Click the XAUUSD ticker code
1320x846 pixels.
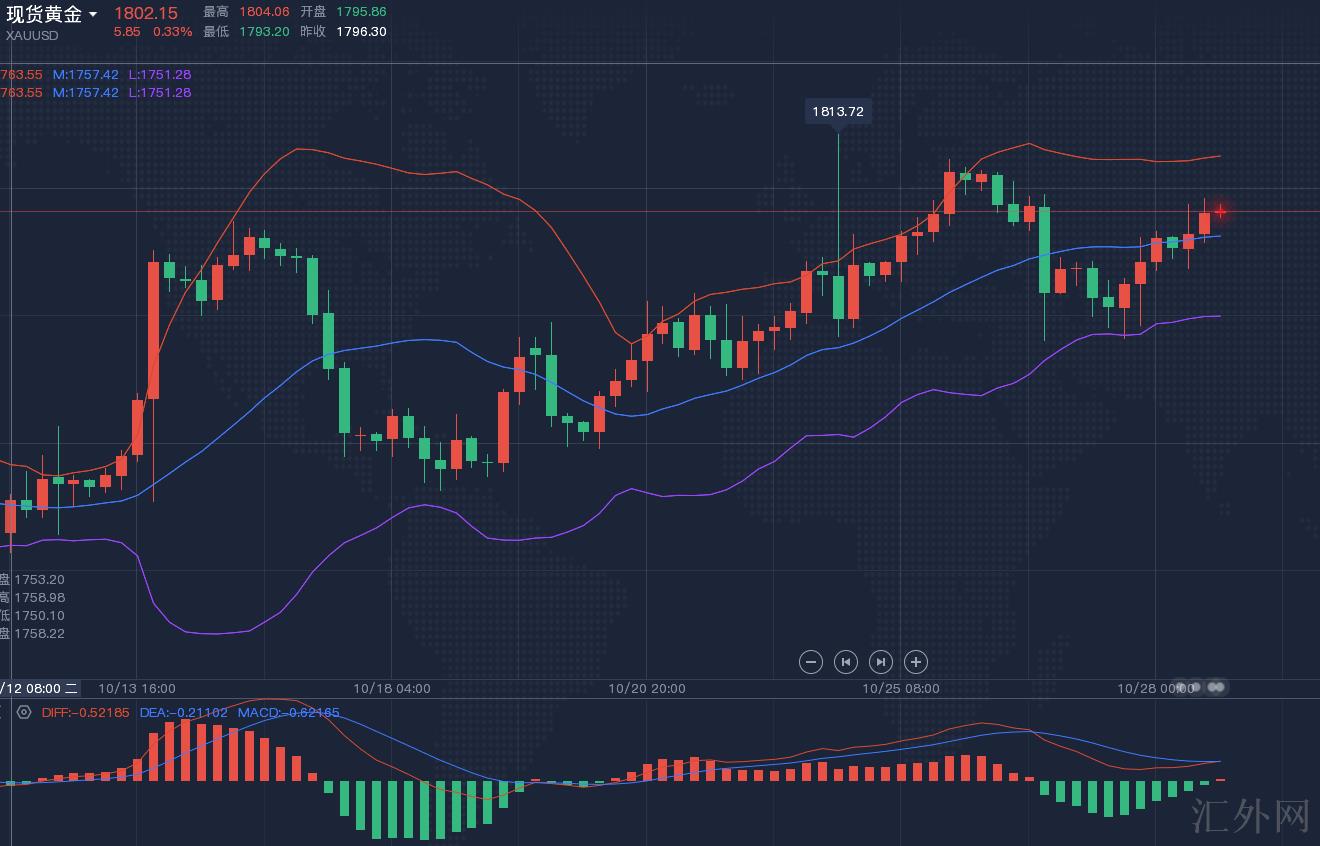tap(32, 36)
